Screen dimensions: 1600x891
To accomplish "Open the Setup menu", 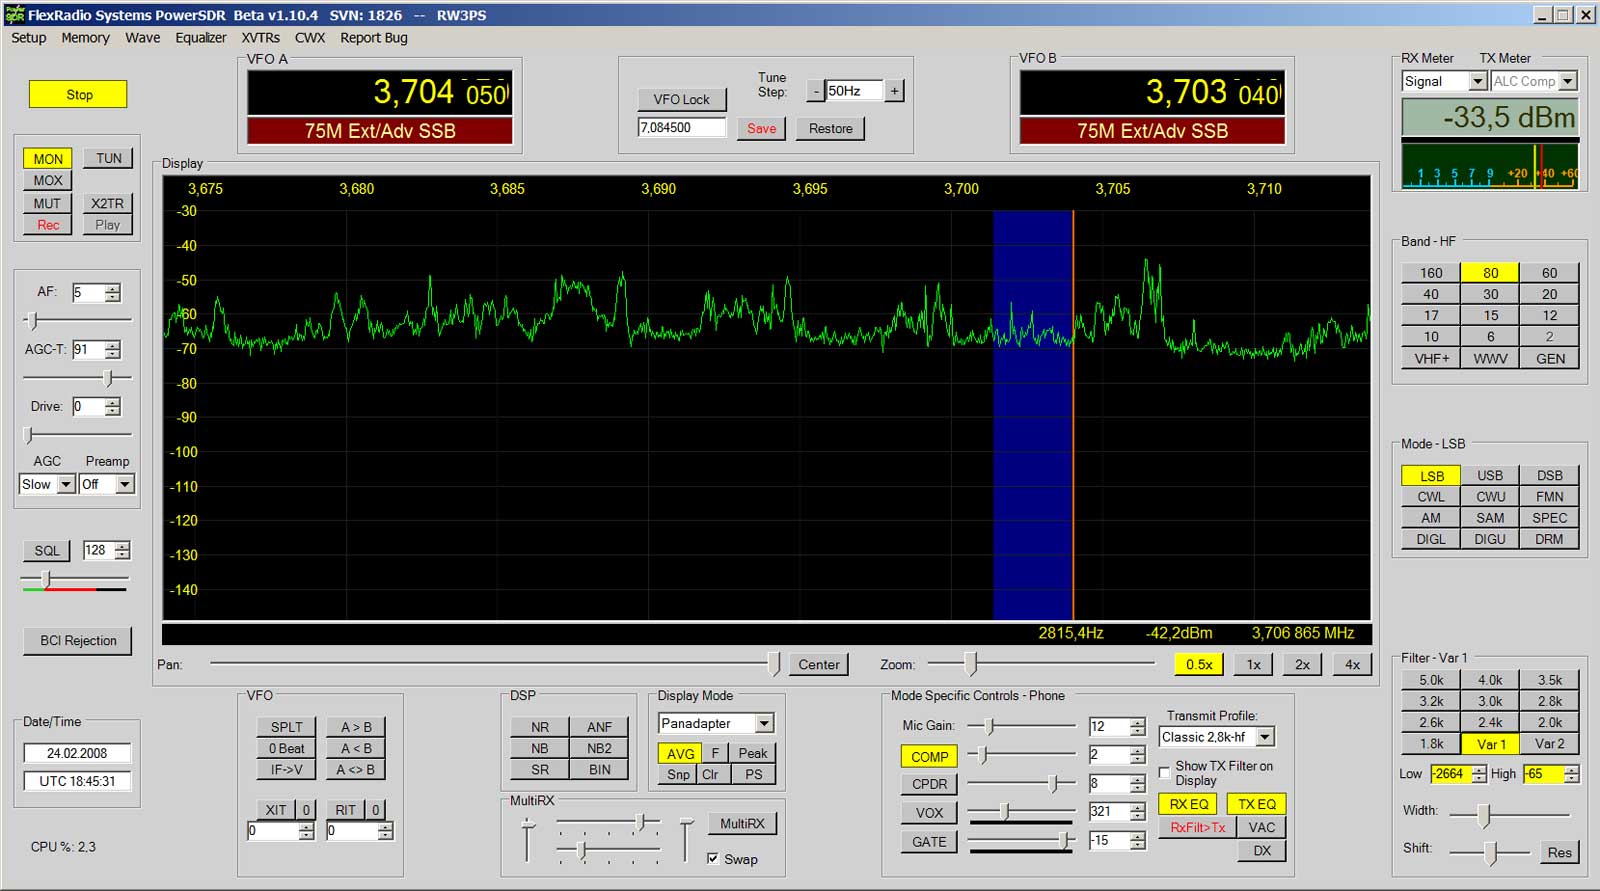I will (x=28, y=38).
